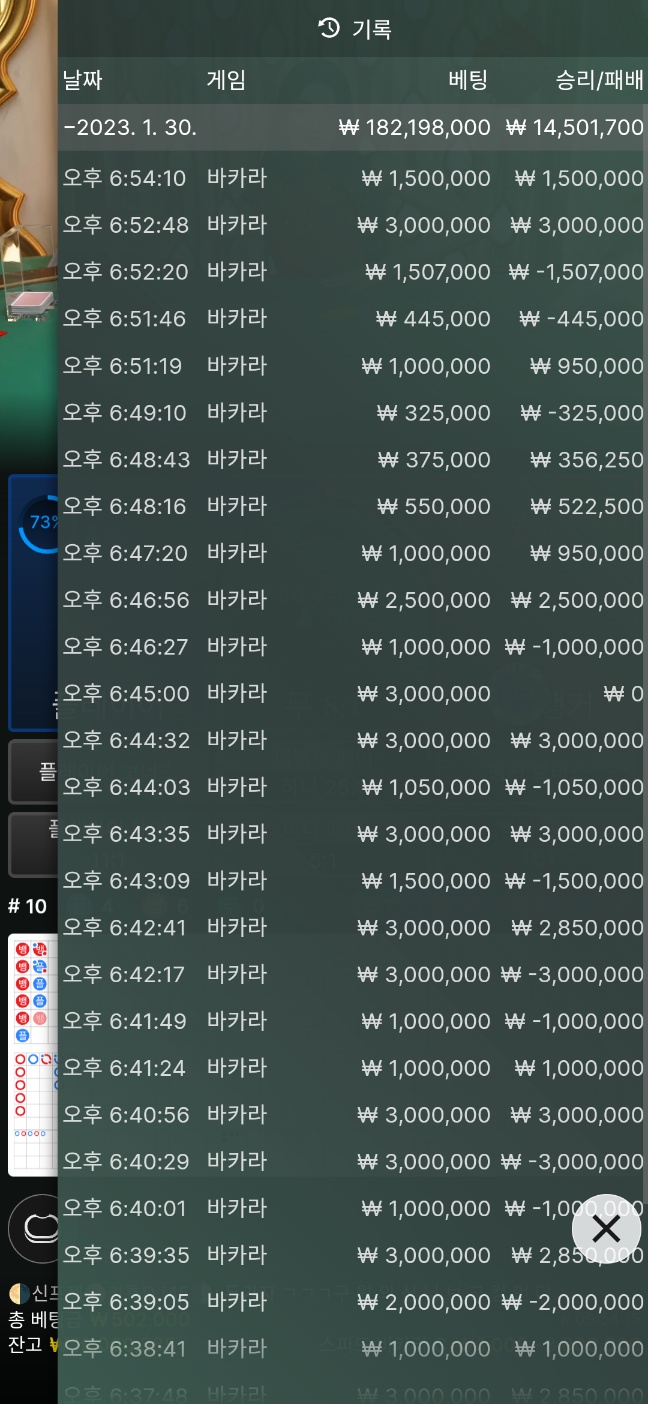Select the ₩ 1,050,000 bet amount
Viewport: 648px width, 1404px height.
click(x=426, y=787)
